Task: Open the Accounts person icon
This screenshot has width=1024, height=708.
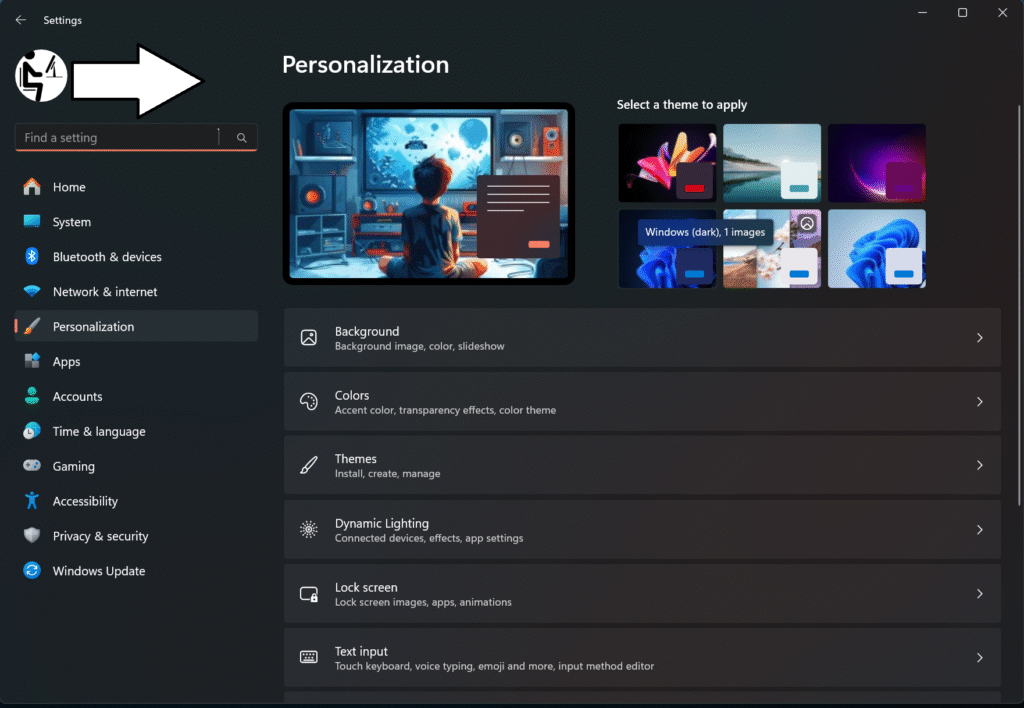Action: [x=31, y=396]
